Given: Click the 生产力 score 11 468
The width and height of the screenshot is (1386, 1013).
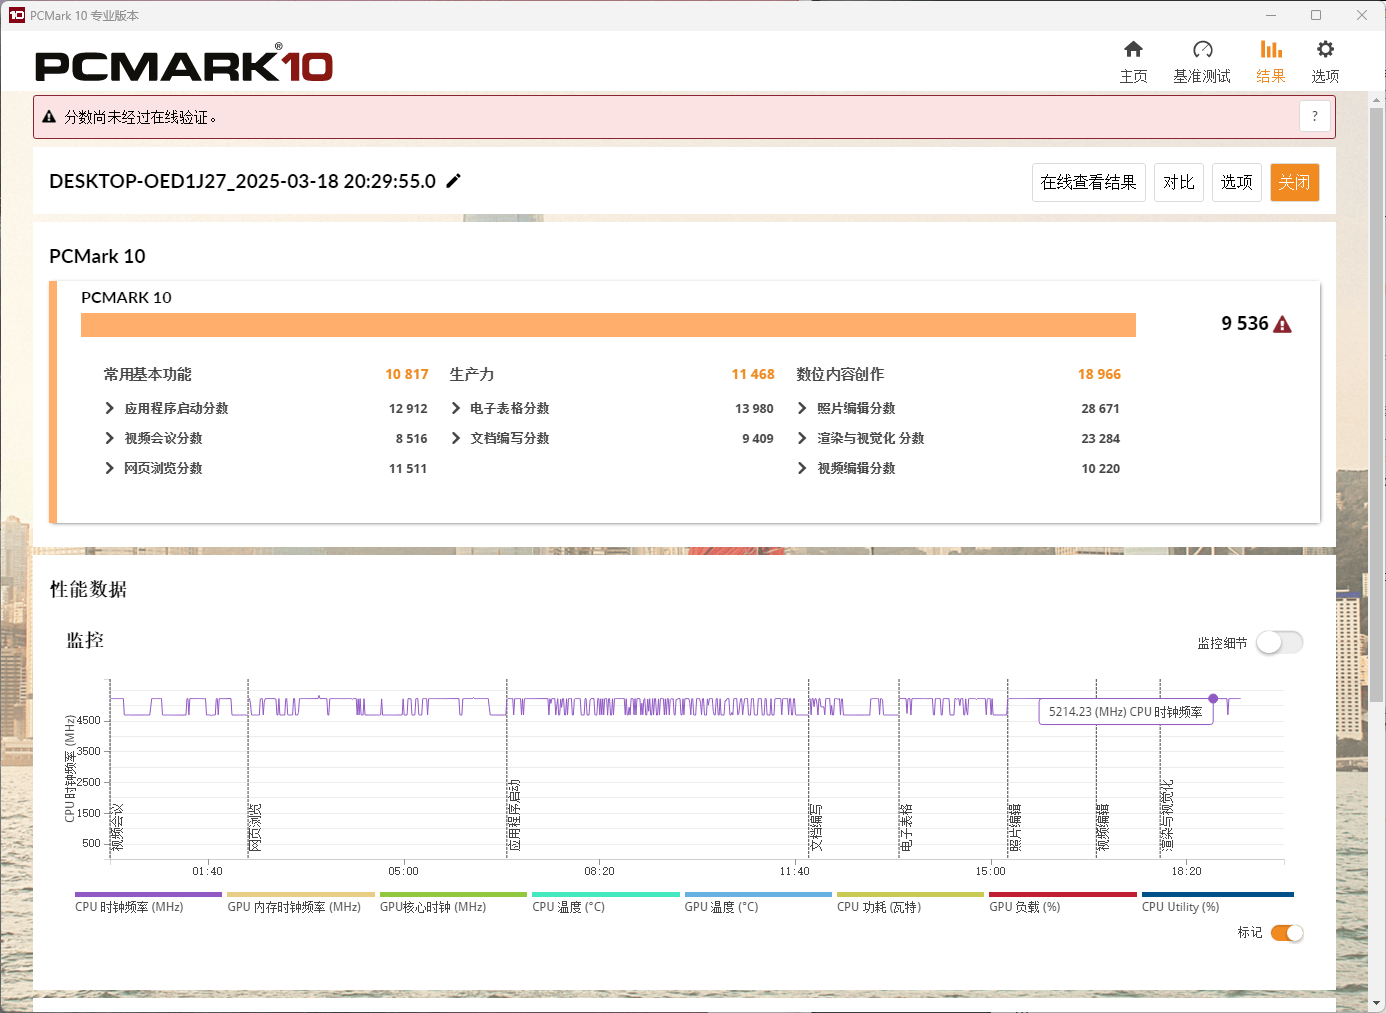Looking at the screenshot, I should pos(753,374).
